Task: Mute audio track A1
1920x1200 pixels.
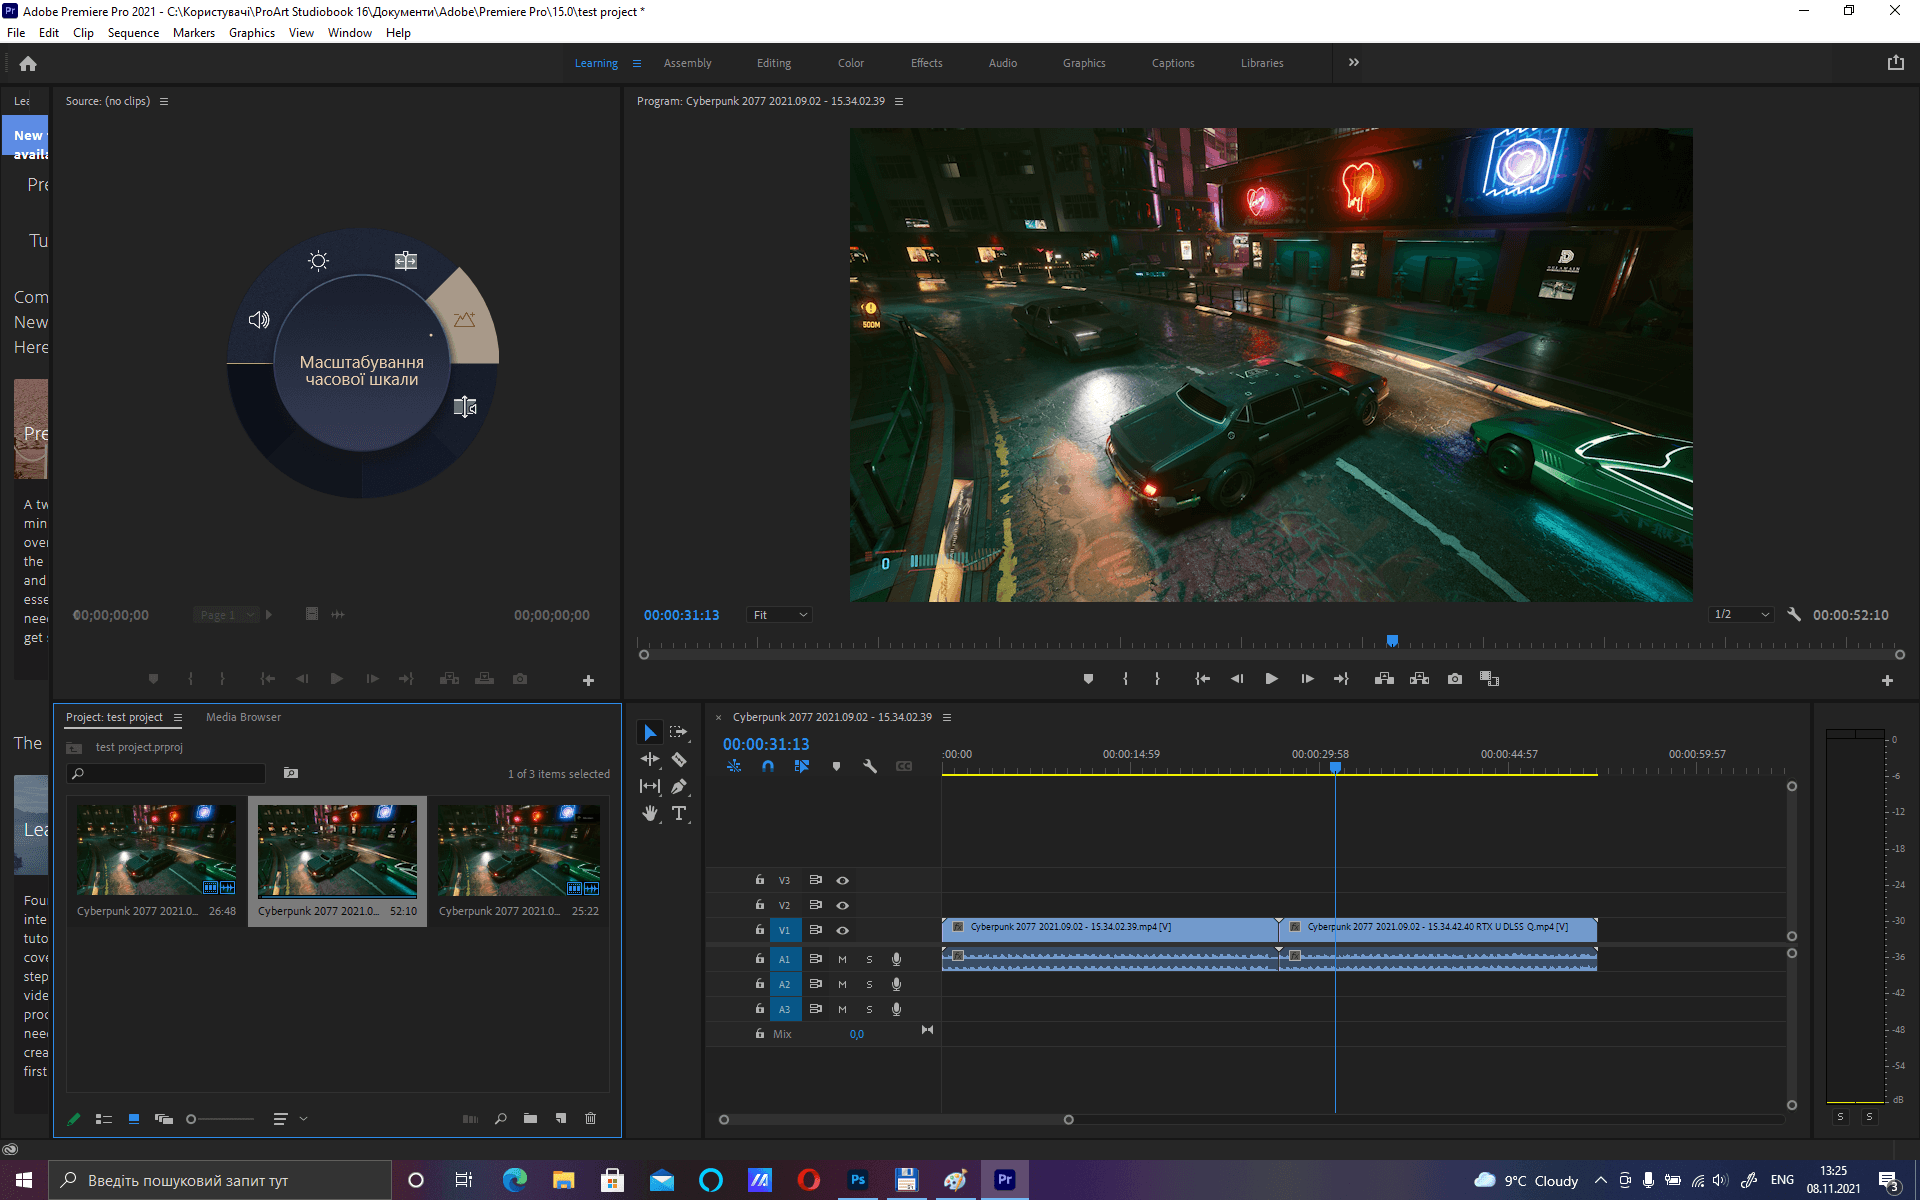Action: 842,959
